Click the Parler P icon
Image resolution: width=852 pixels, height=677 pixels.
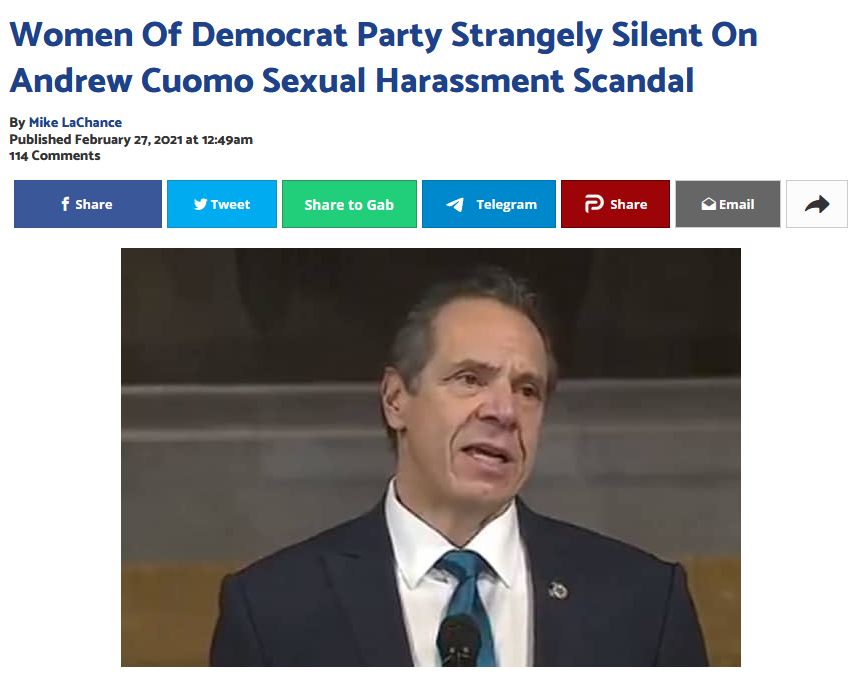pos(594,204)
